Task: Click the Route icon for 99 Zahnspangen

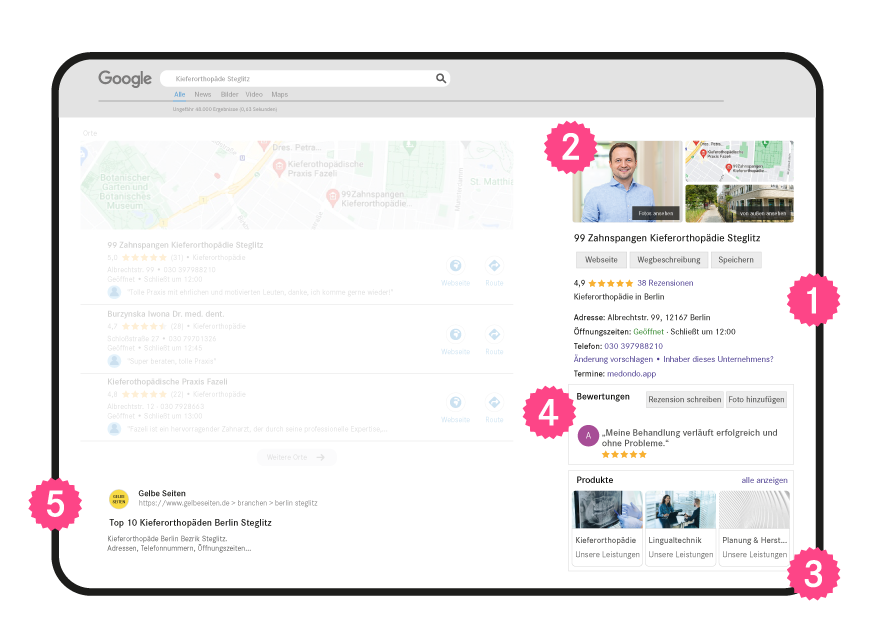Action: pyautogui.click(x=494, y=265)
